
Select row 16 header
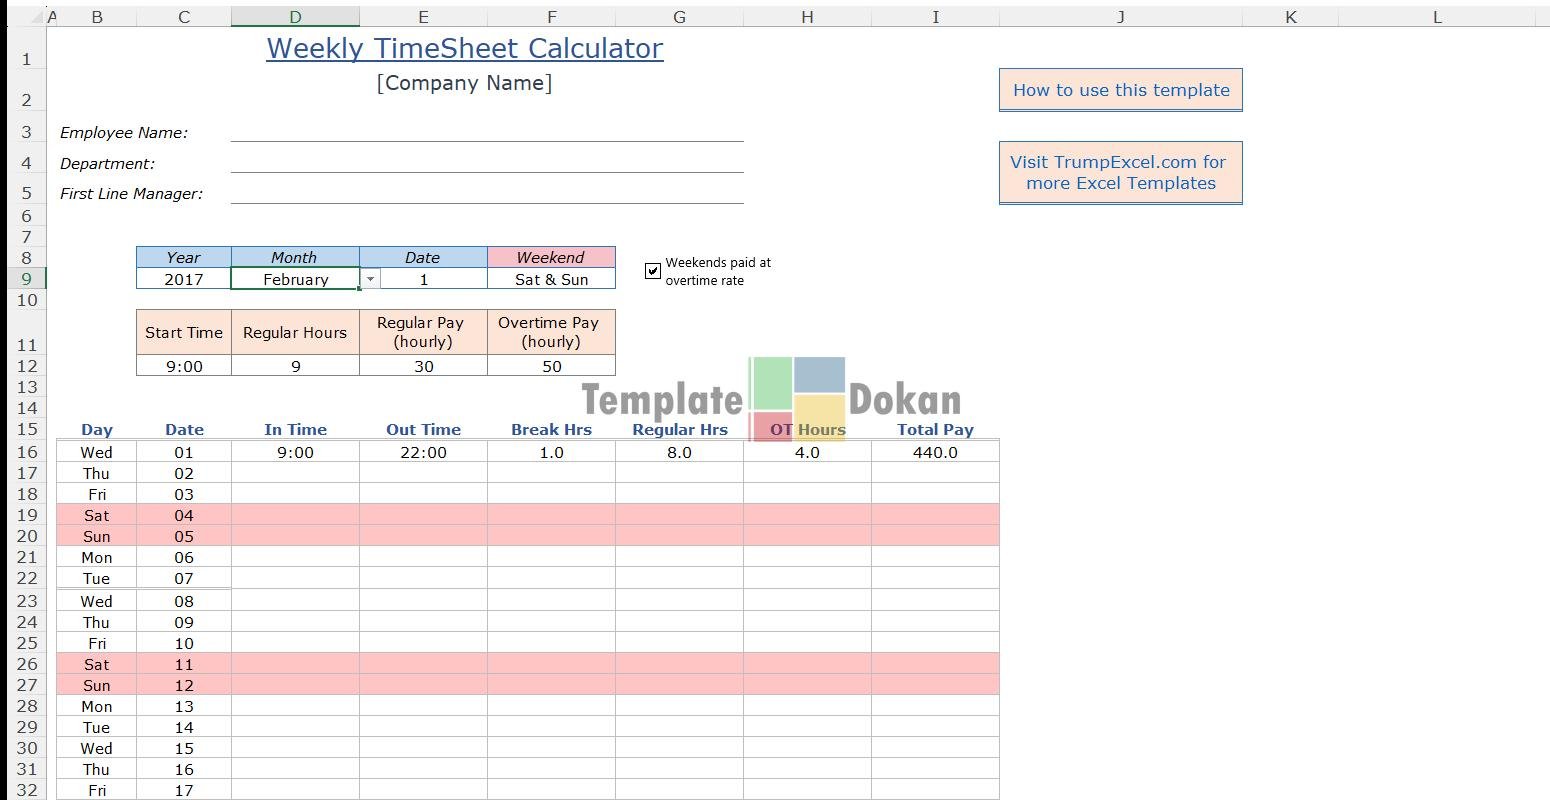click(27, 452)
